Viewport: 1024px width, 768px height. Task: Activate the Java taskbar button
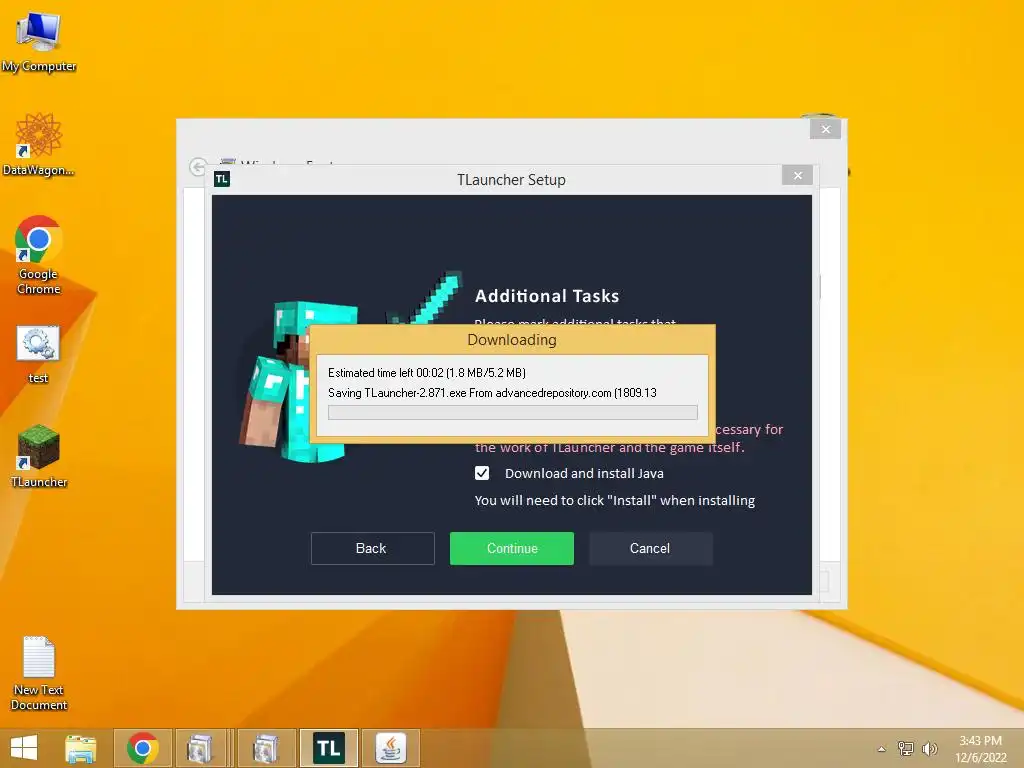[391, 748]
